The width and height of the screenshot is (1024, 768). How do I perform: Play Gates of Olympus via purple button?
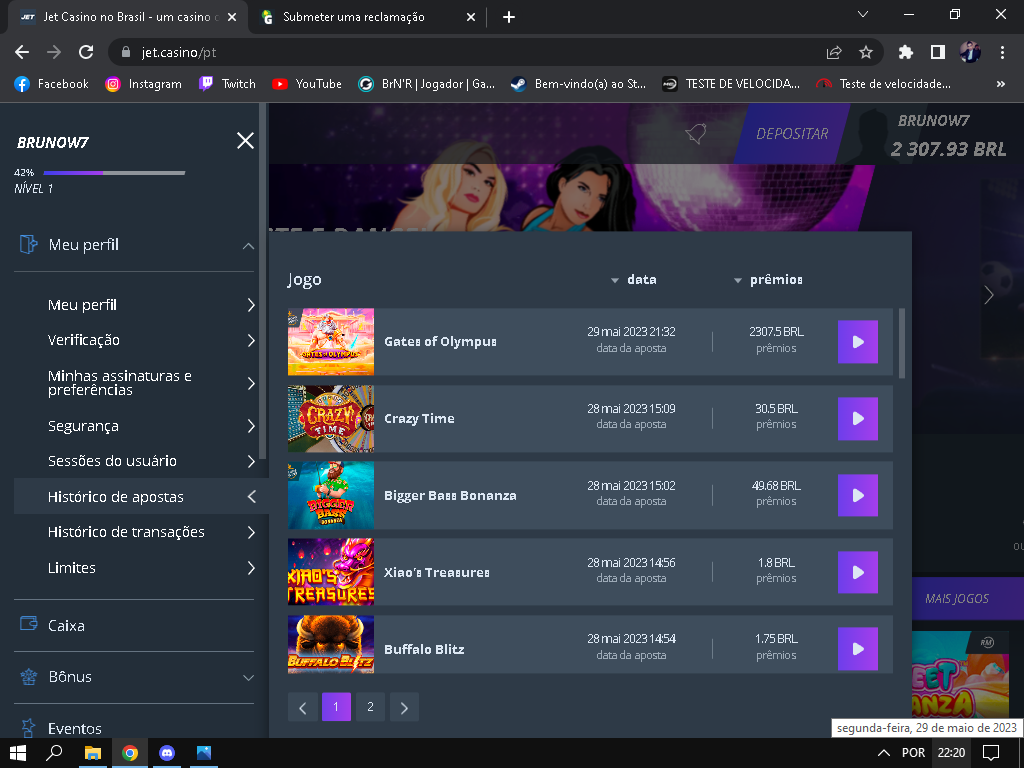857,342
